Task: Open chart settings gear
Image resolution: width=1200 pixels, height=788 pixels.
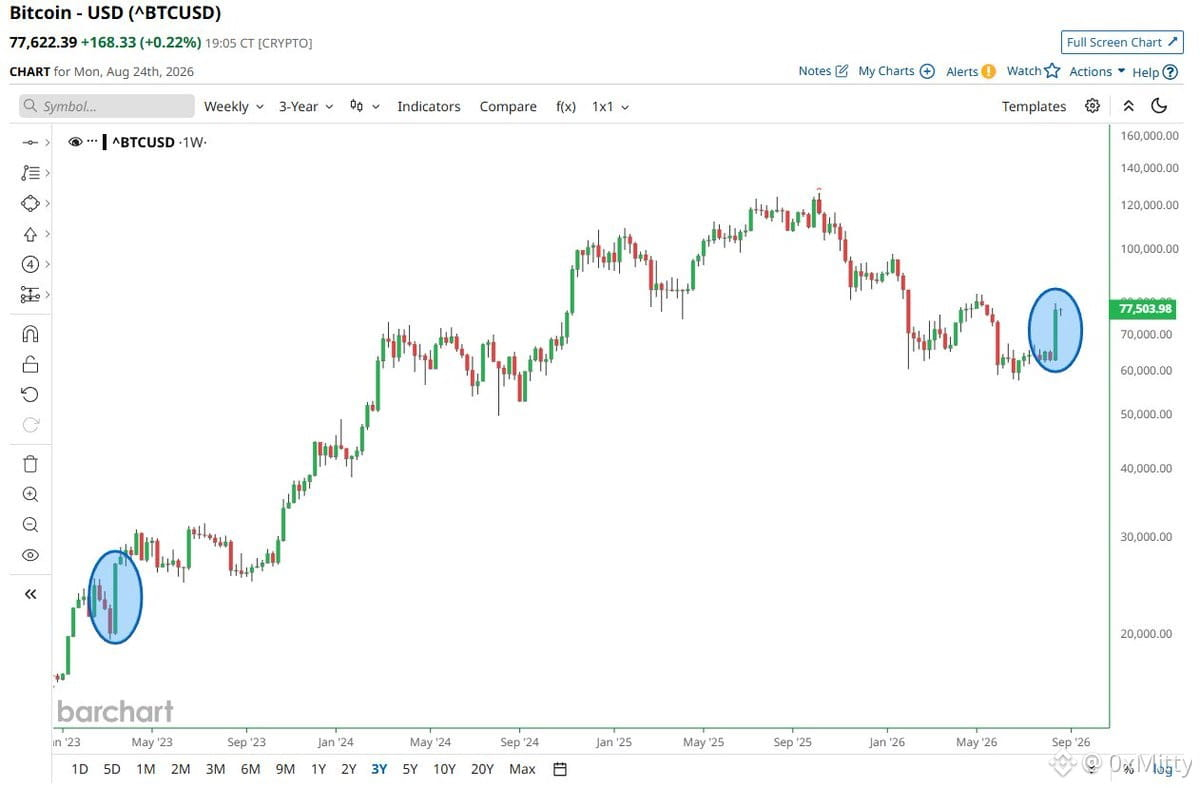Action: (1092, 106)
